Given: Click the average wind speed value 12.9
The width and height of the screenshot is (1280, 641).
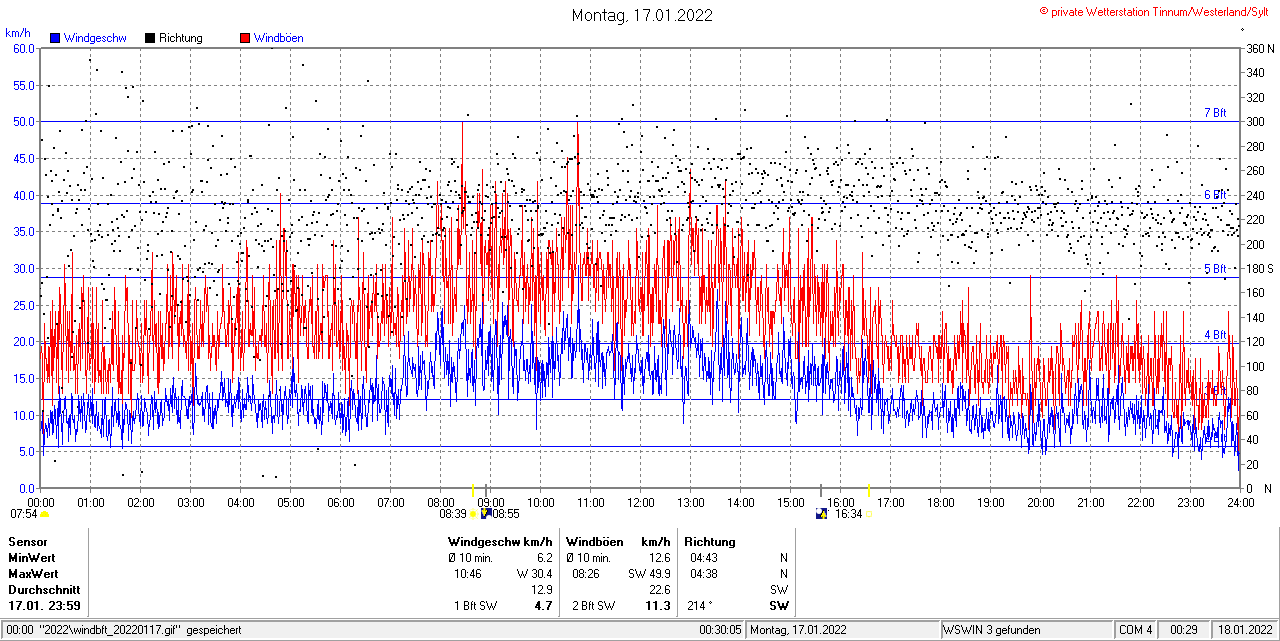Looking at the screenshot, I should click(x=541, y=590).
